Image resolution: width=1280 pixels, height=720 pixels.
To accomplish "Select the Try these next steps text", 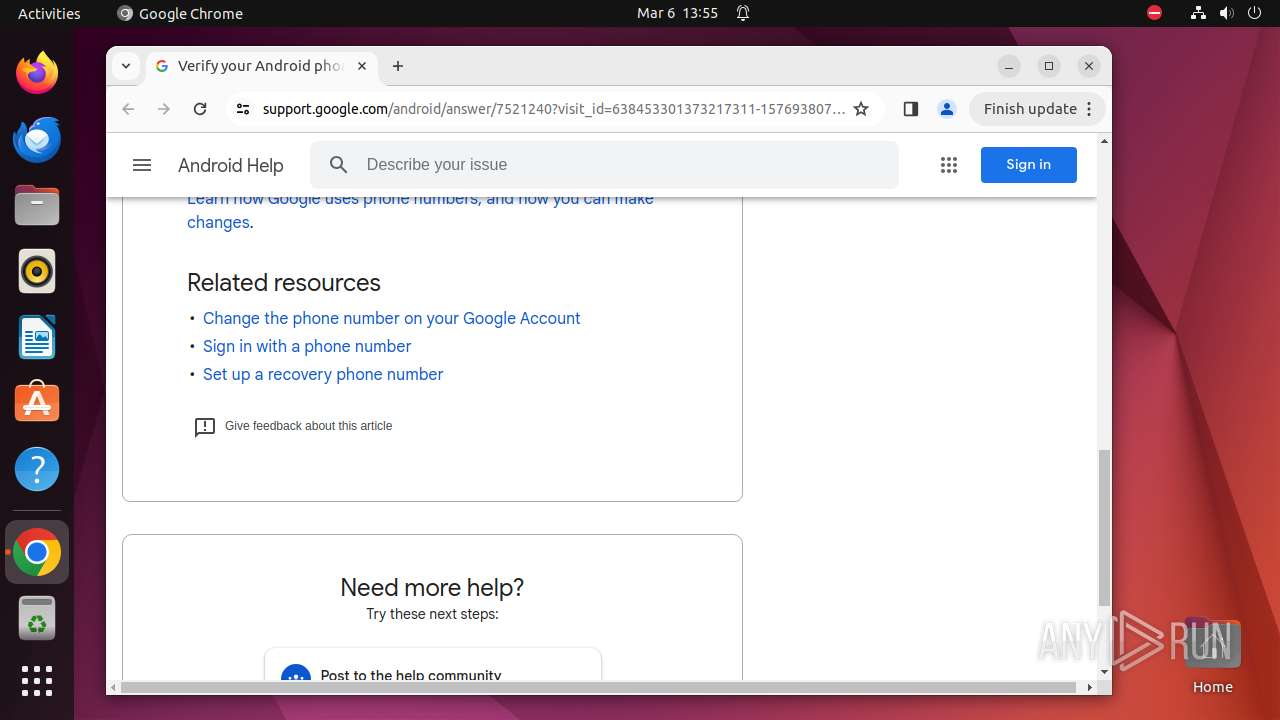I will click(x=432, y=614).
